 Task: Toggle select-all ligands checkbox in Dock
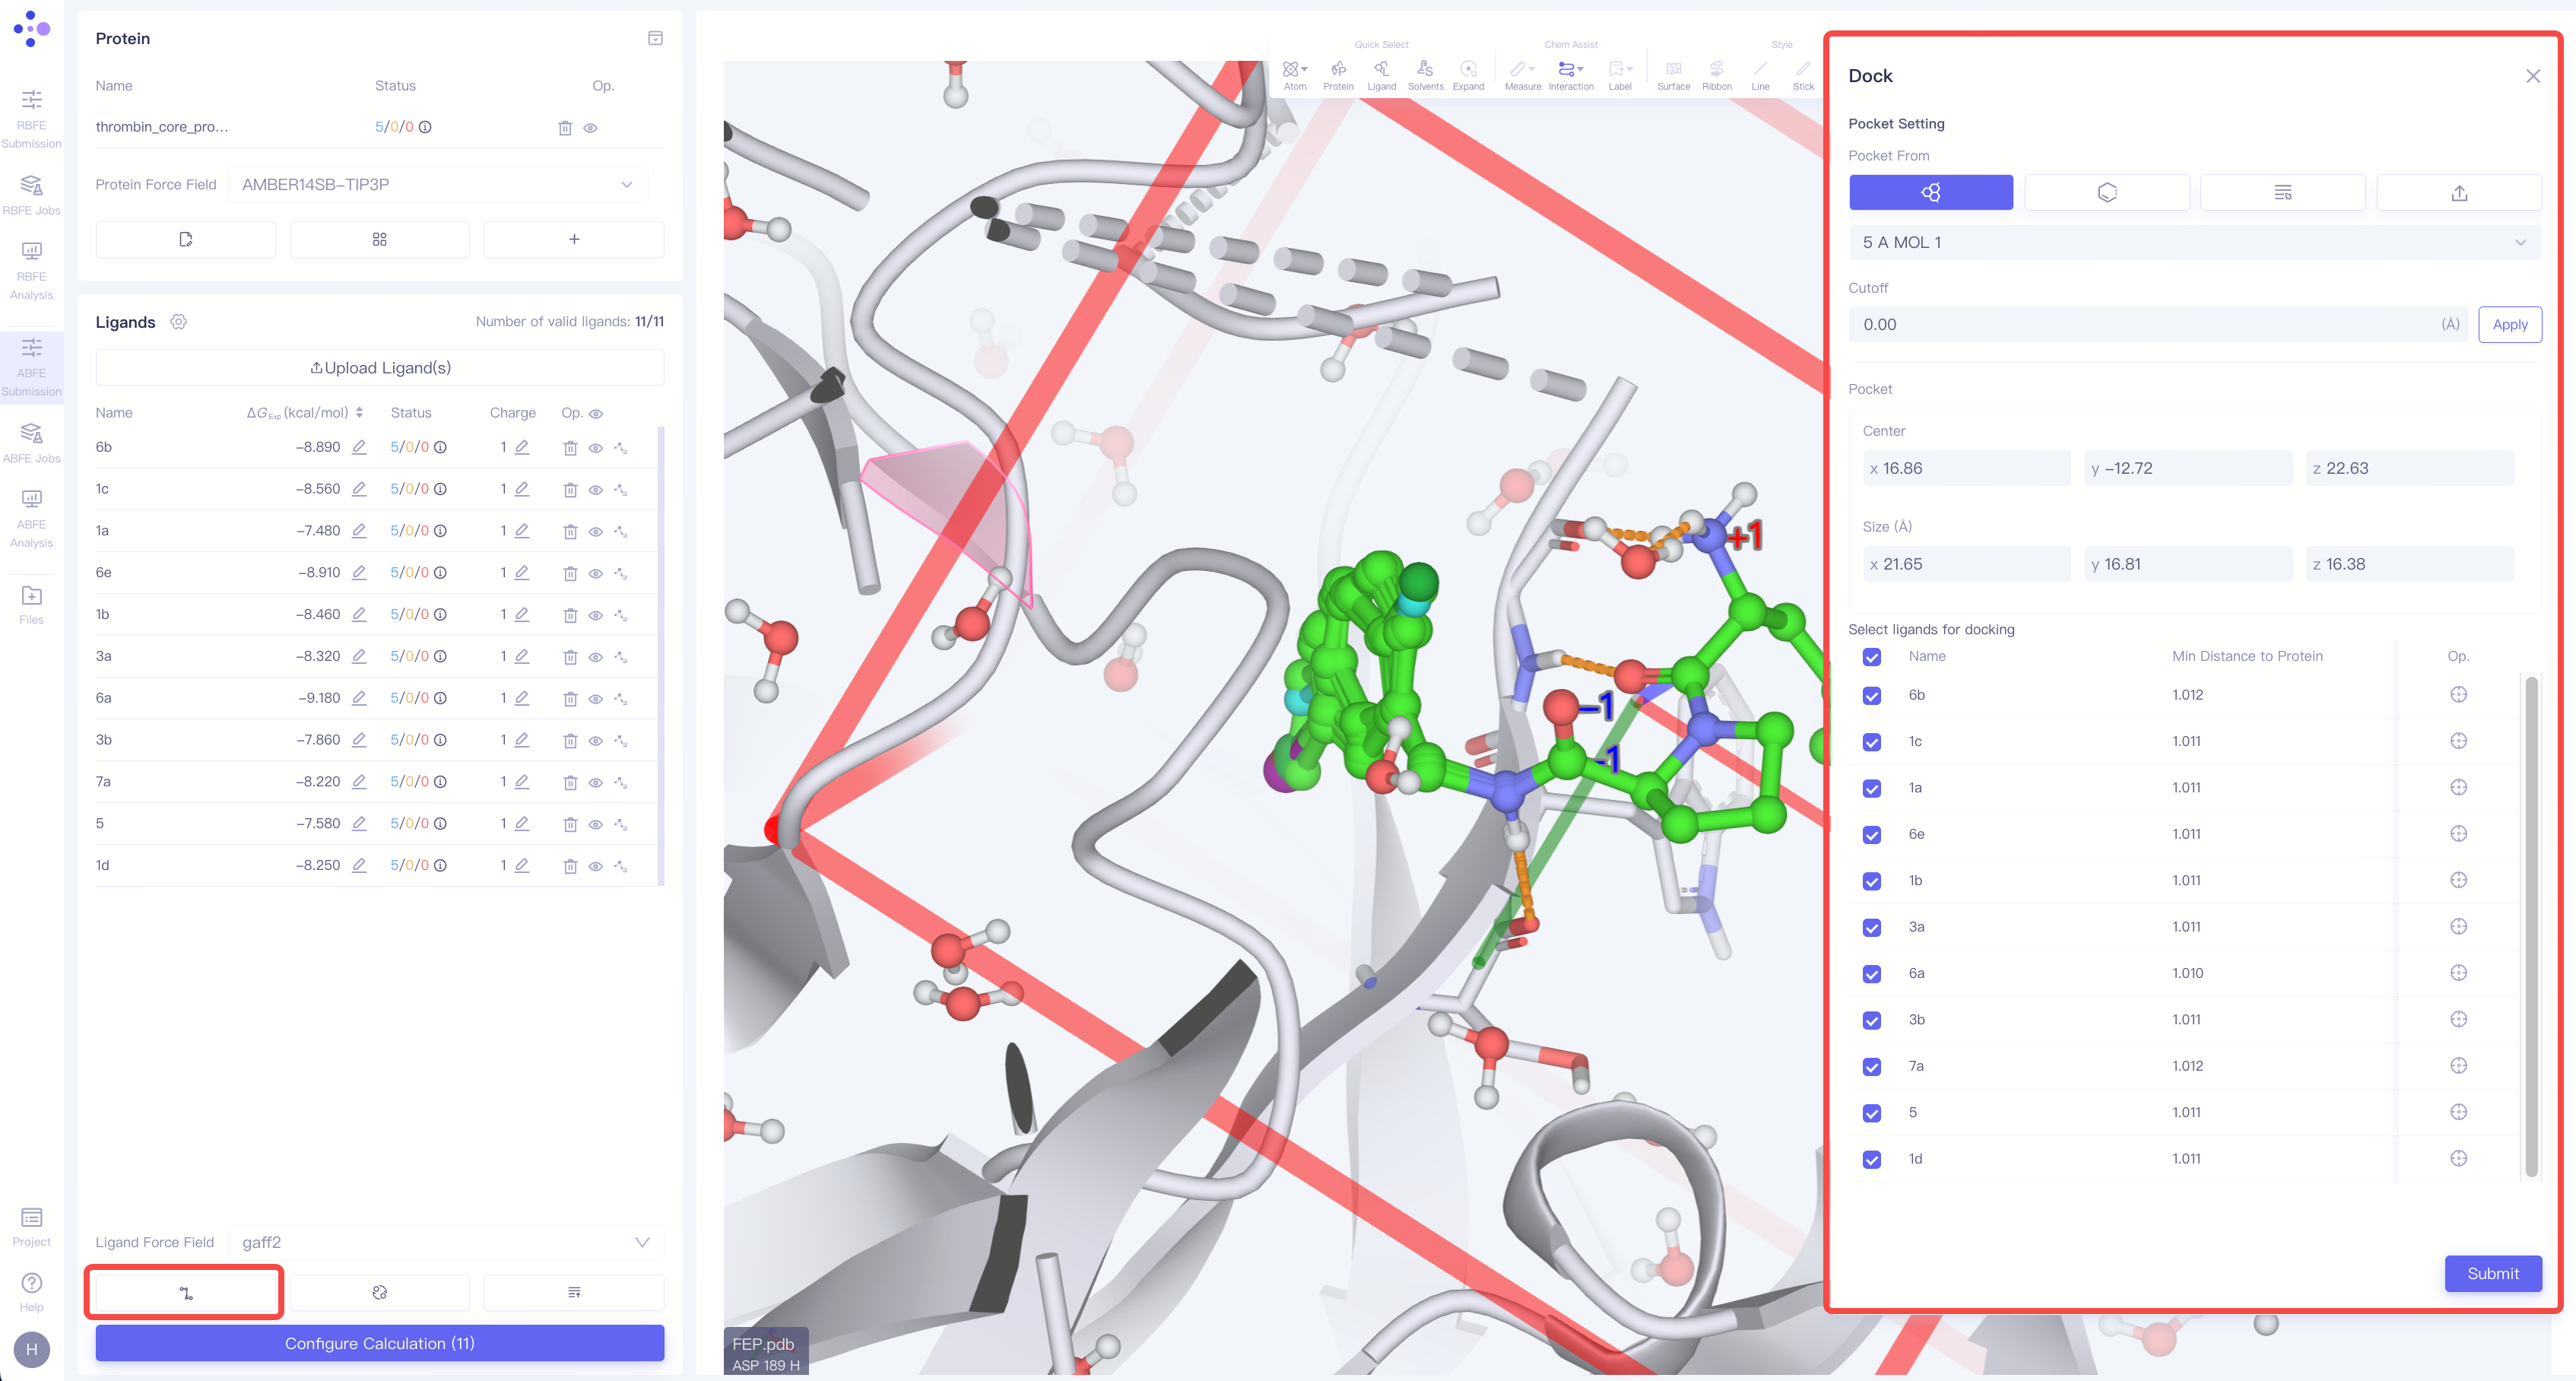pyautogui.click(x=1872, y=657)
